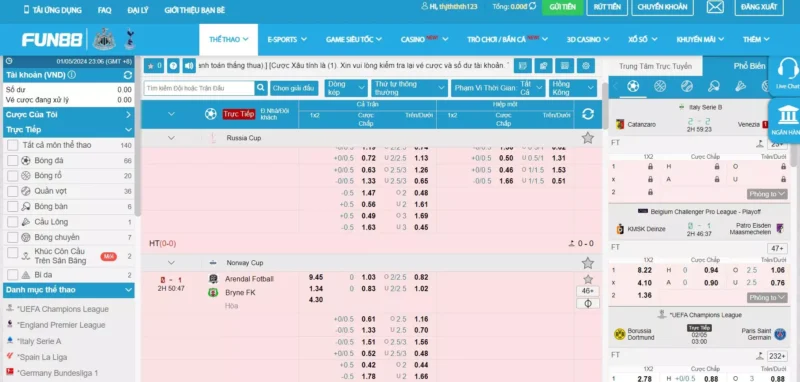The width and height of the screenshot is (800, 382).
Task: Click the soccer ball icon in table header
Action: (x=211, y=114)
